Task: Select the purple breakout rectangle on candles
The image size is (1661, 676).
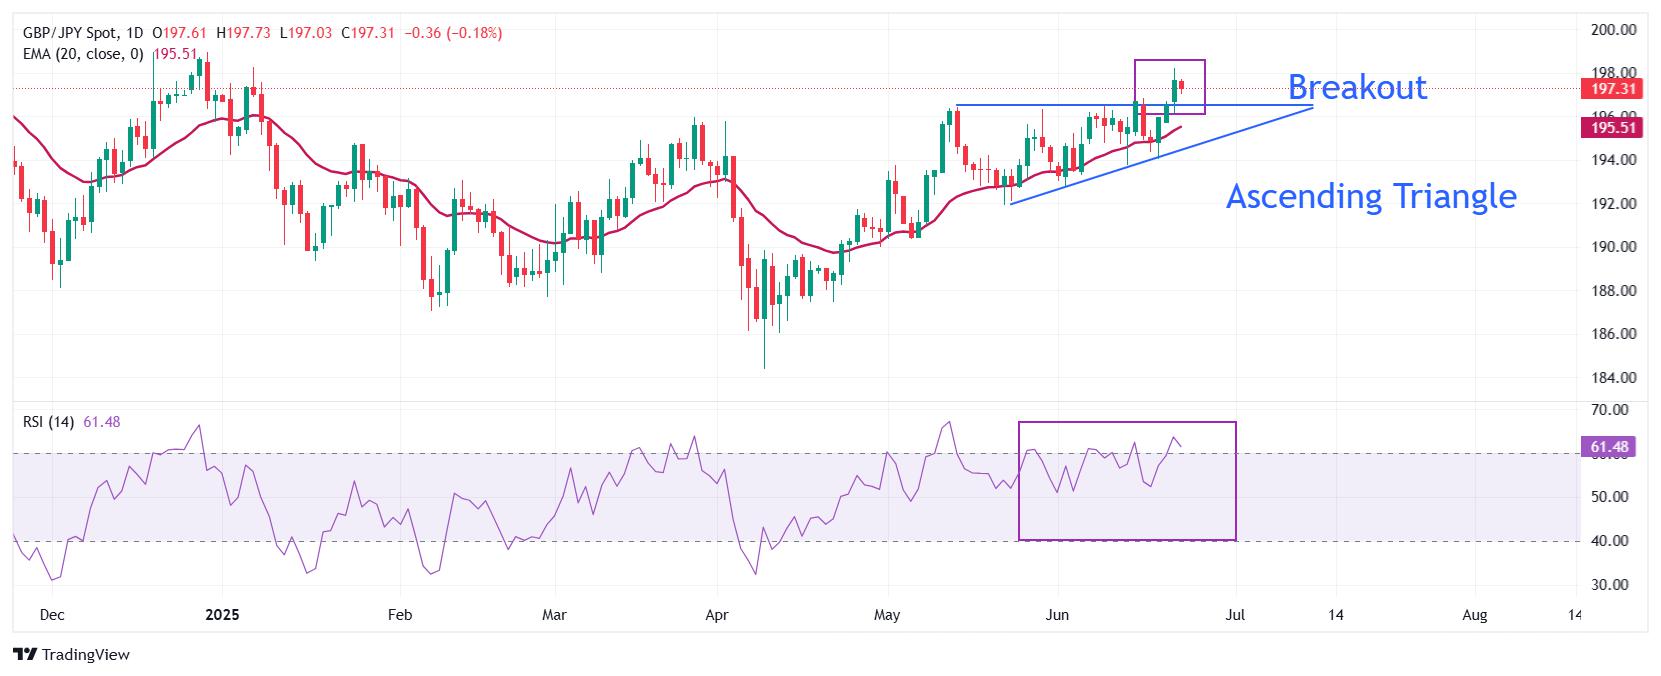Action: pyautogui.click(x=1169, y=86)
